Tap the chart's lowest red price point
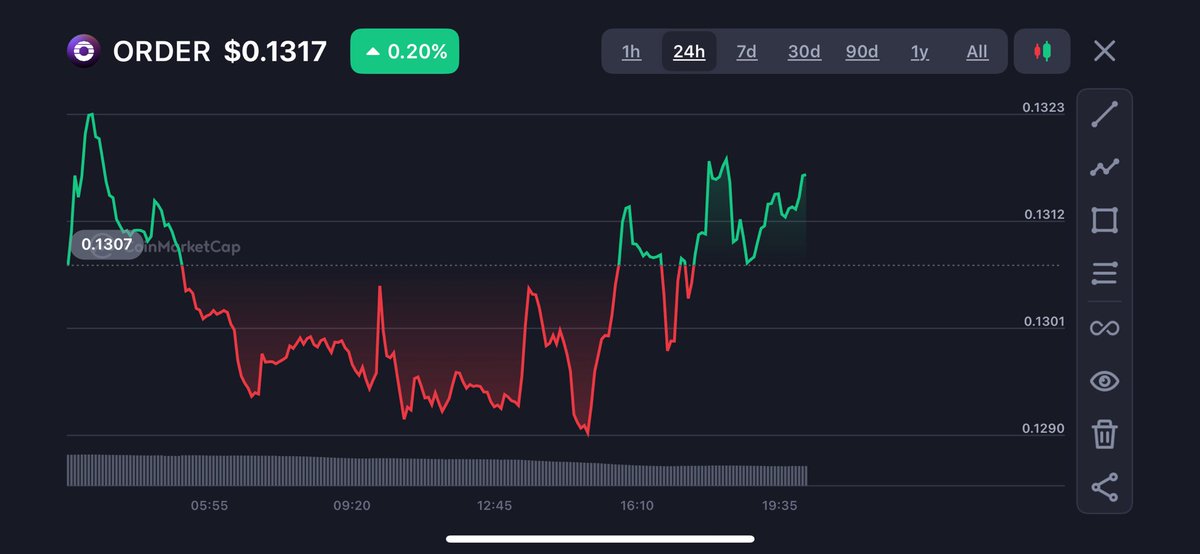This screenshot has width=1200, height=554. (x=588, y=434)
